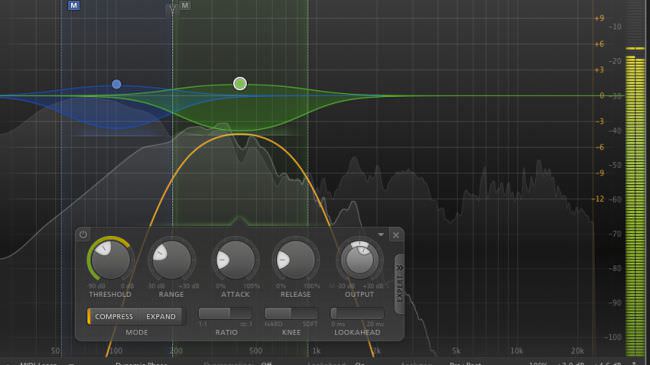Click the Attack knob

tap(235, 260)
